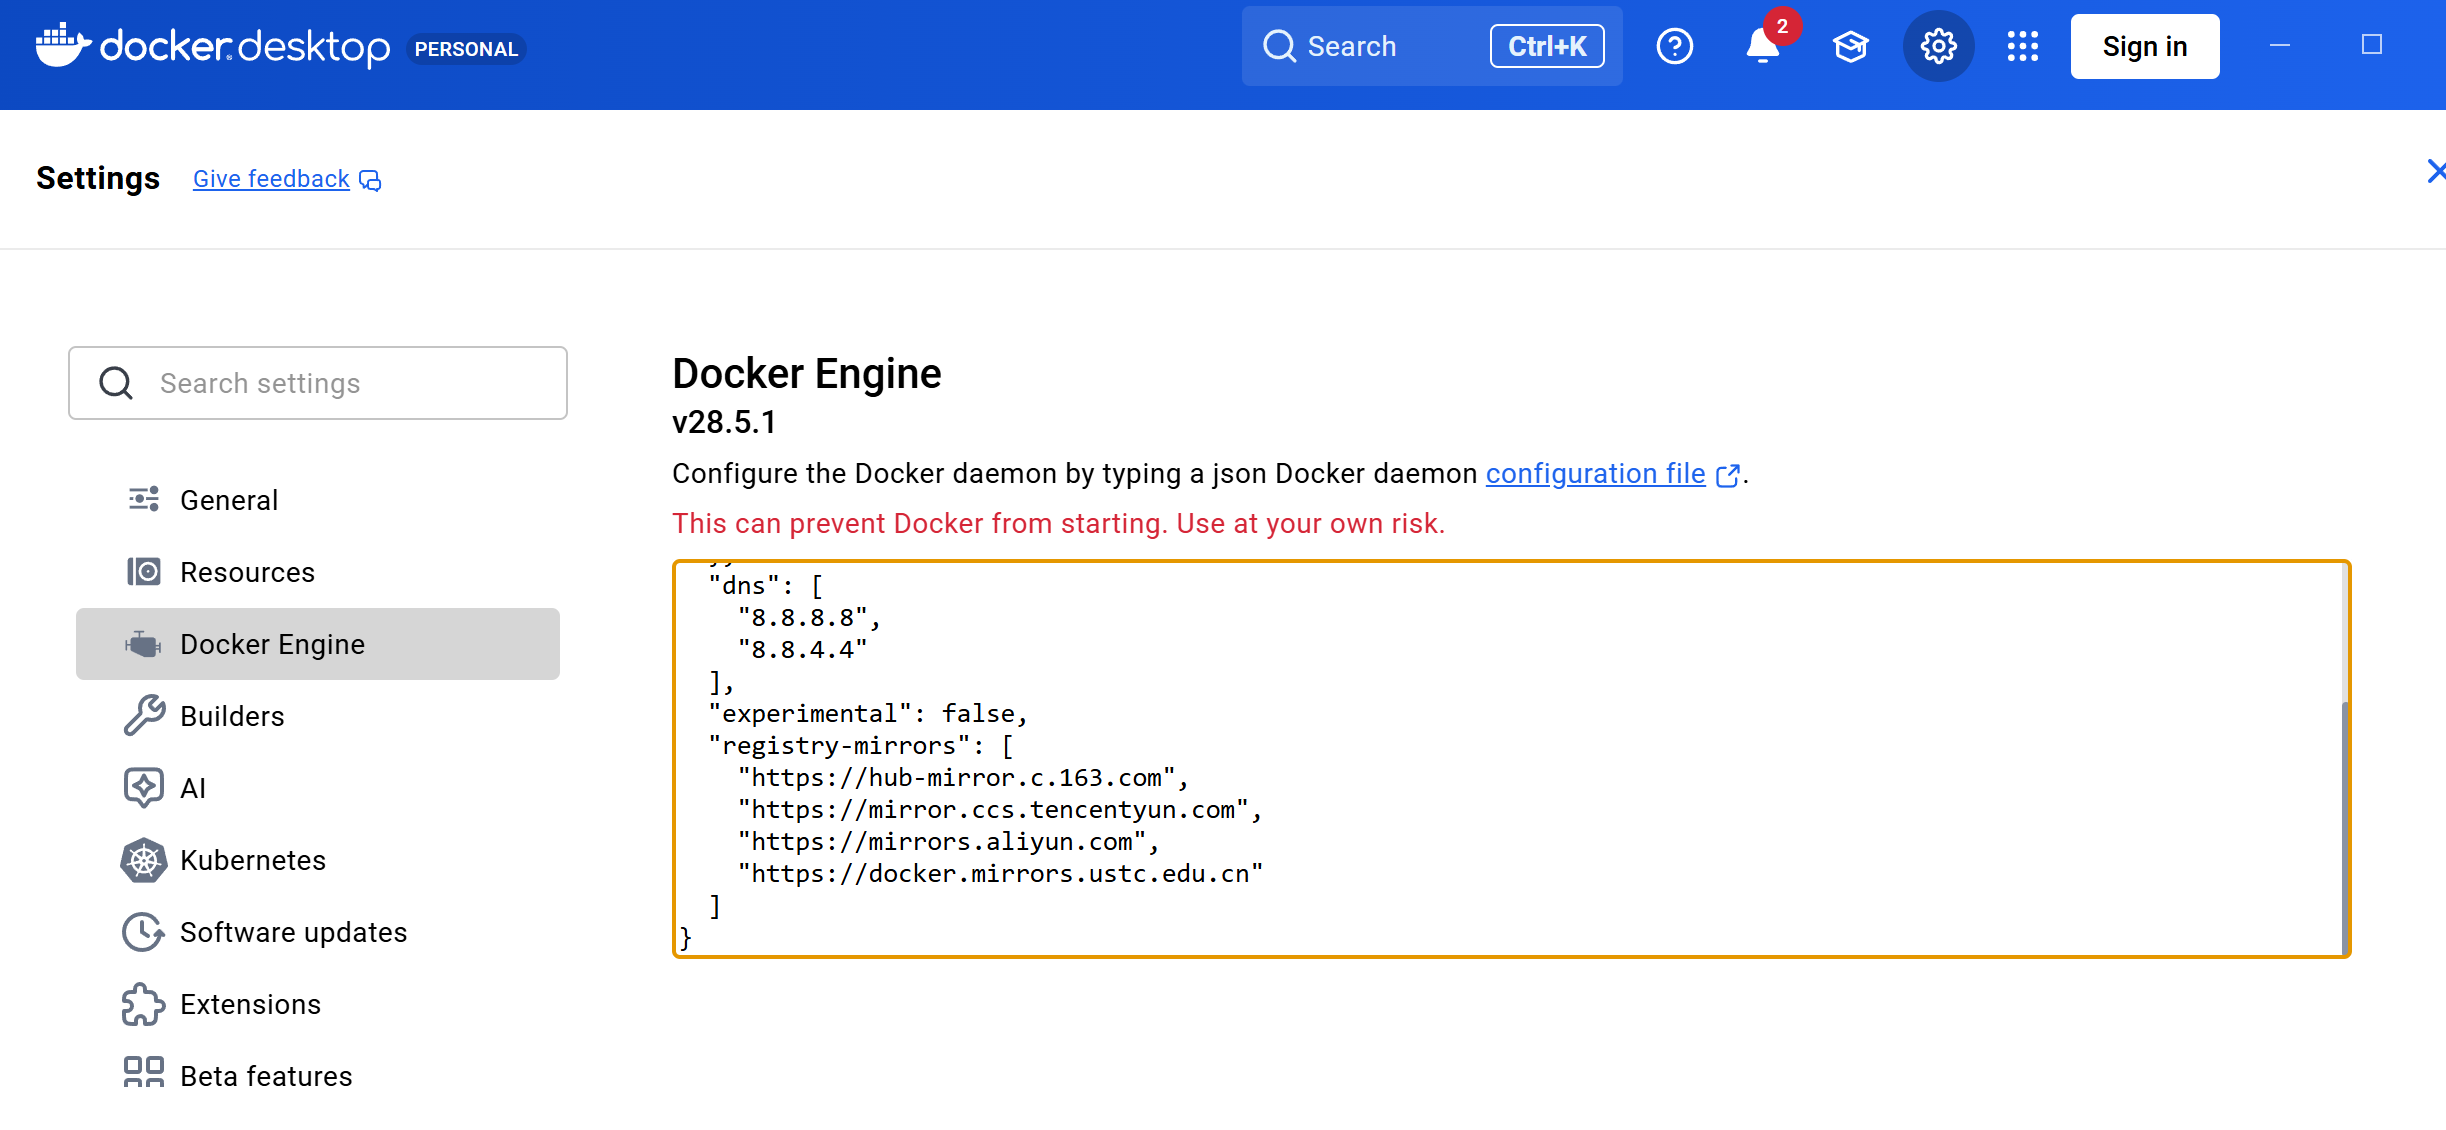Select the Docker Engine whale icon in sidebar
The height and width of the screenshot is (1130, 2446).
(x=144, y=644)
